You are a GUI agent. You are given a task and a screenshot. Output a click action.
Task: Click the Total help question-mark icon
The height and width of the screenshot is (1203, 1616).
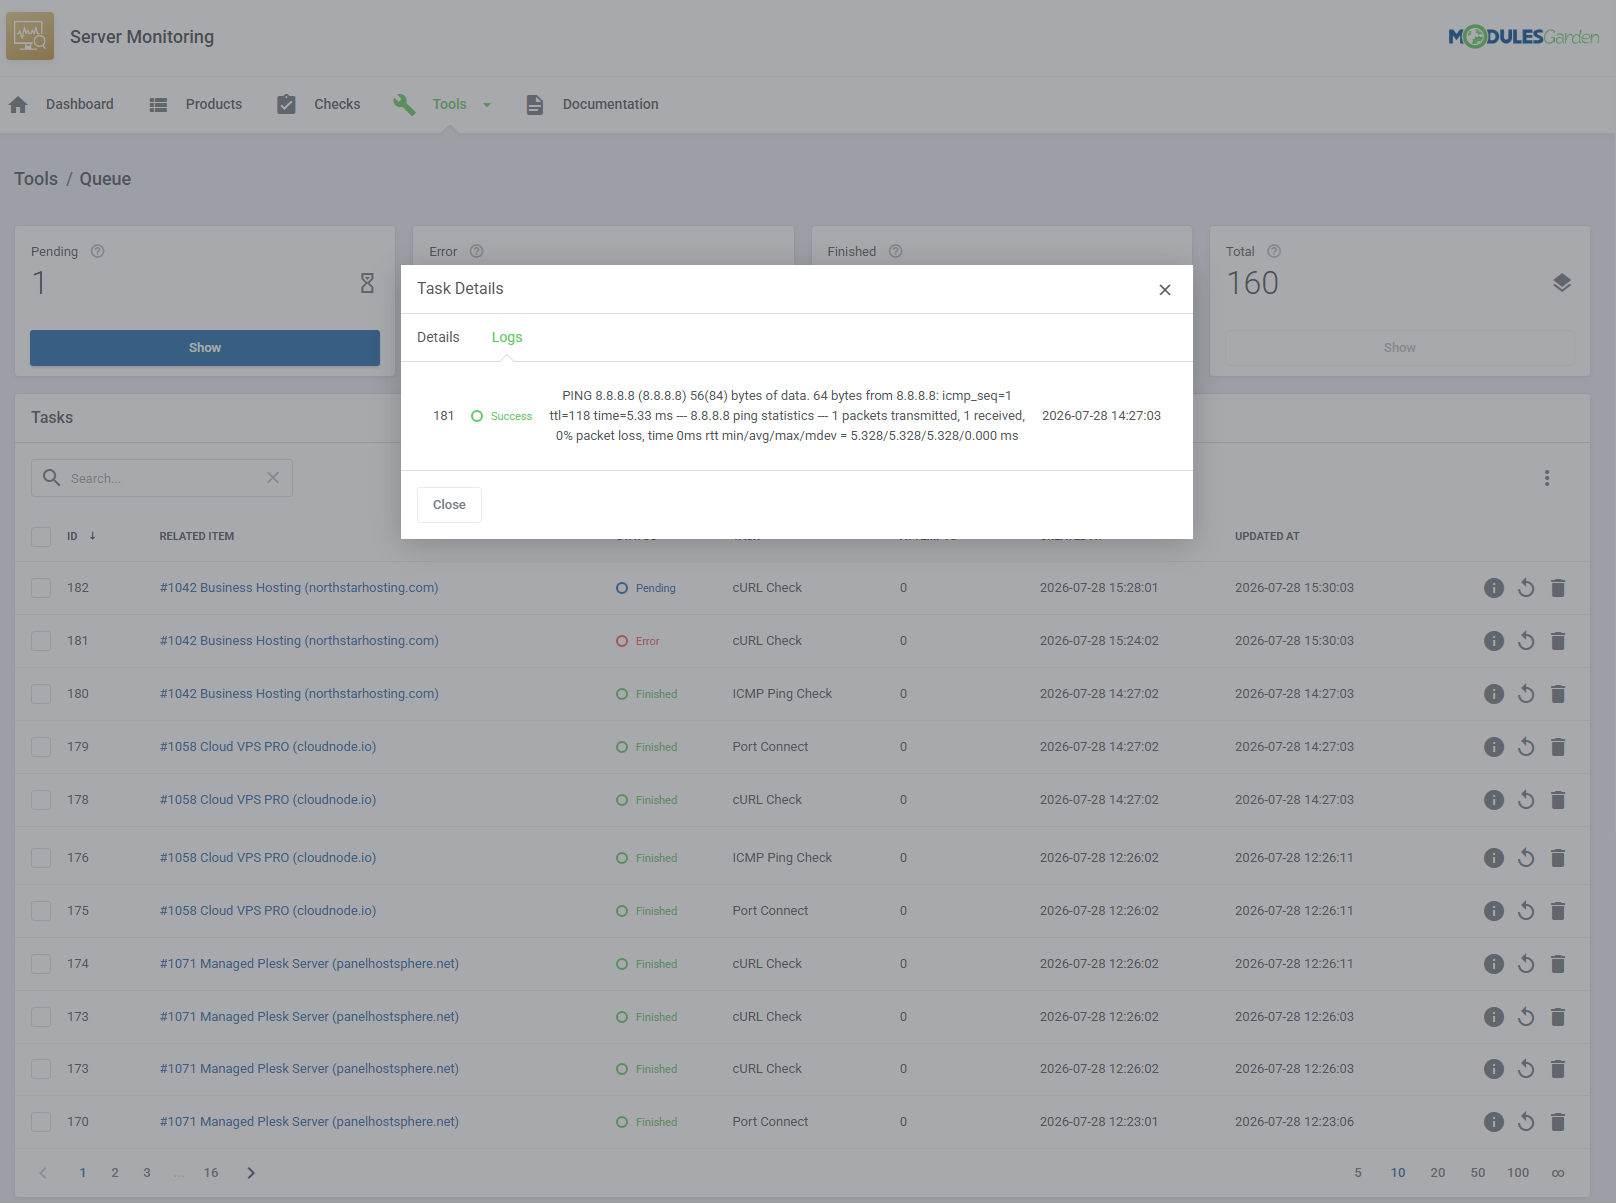click(1274, 251)
